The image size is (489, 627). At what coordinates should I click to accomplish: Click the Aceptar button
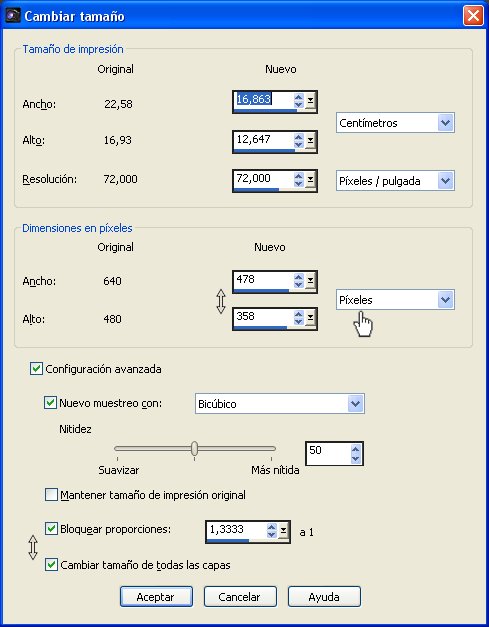click(156, 597)
